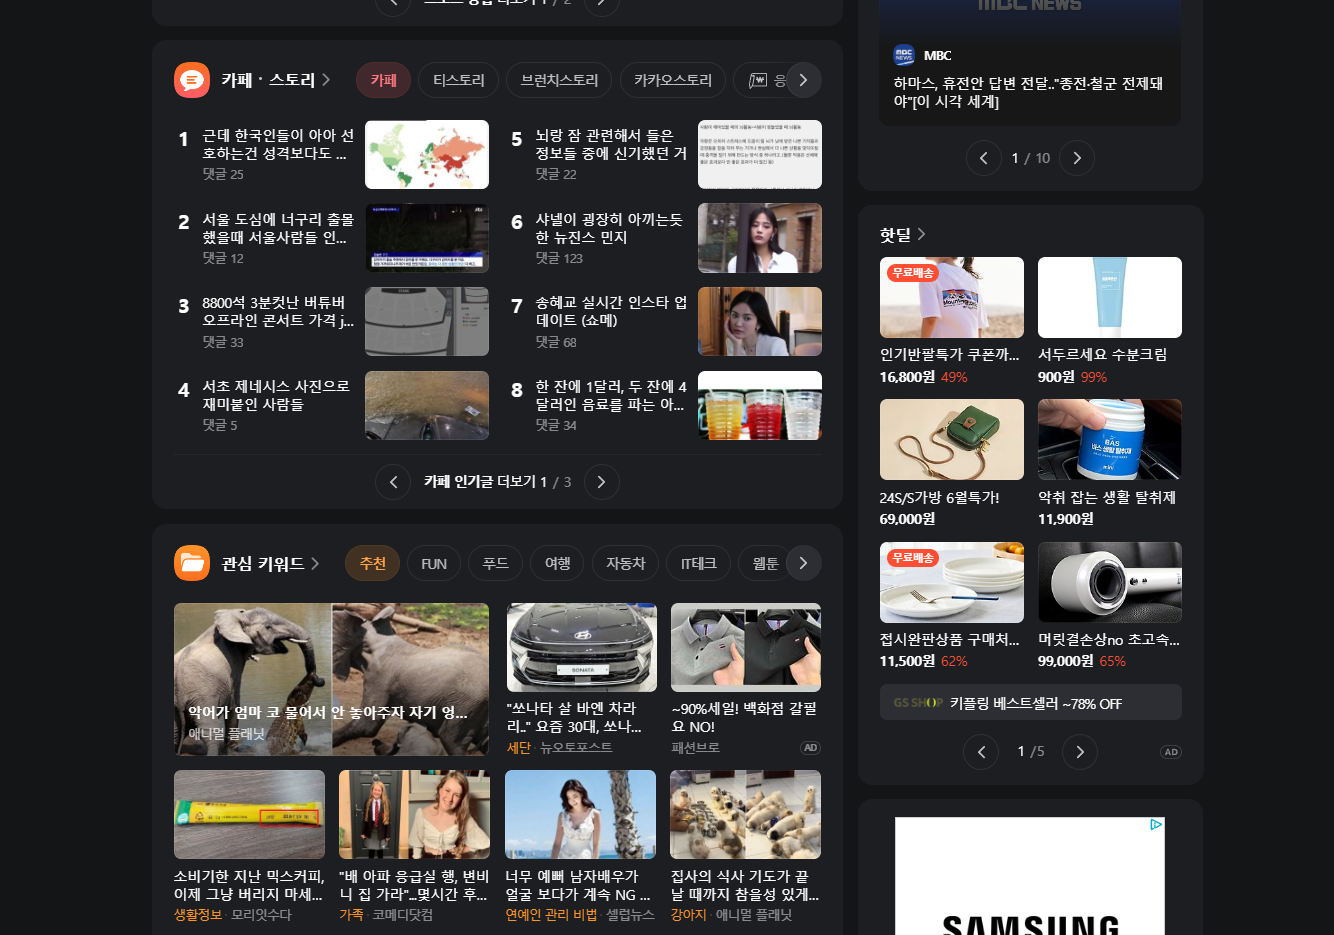Open the 하마스, 휴전안 답변 전달 headline
Image resolution: width=1334 pixels, height=935 pixels.
[x=1028, y=92]
